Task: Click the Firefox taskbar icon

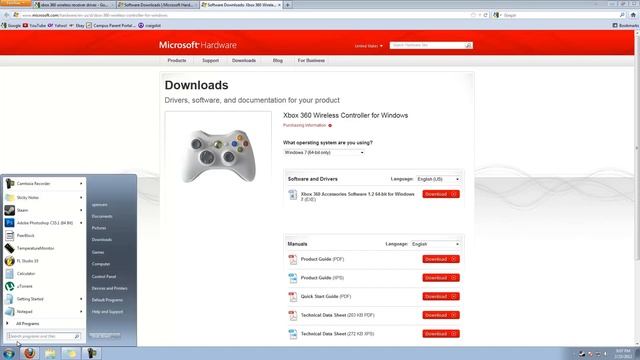Action: (x=29, y=353)
